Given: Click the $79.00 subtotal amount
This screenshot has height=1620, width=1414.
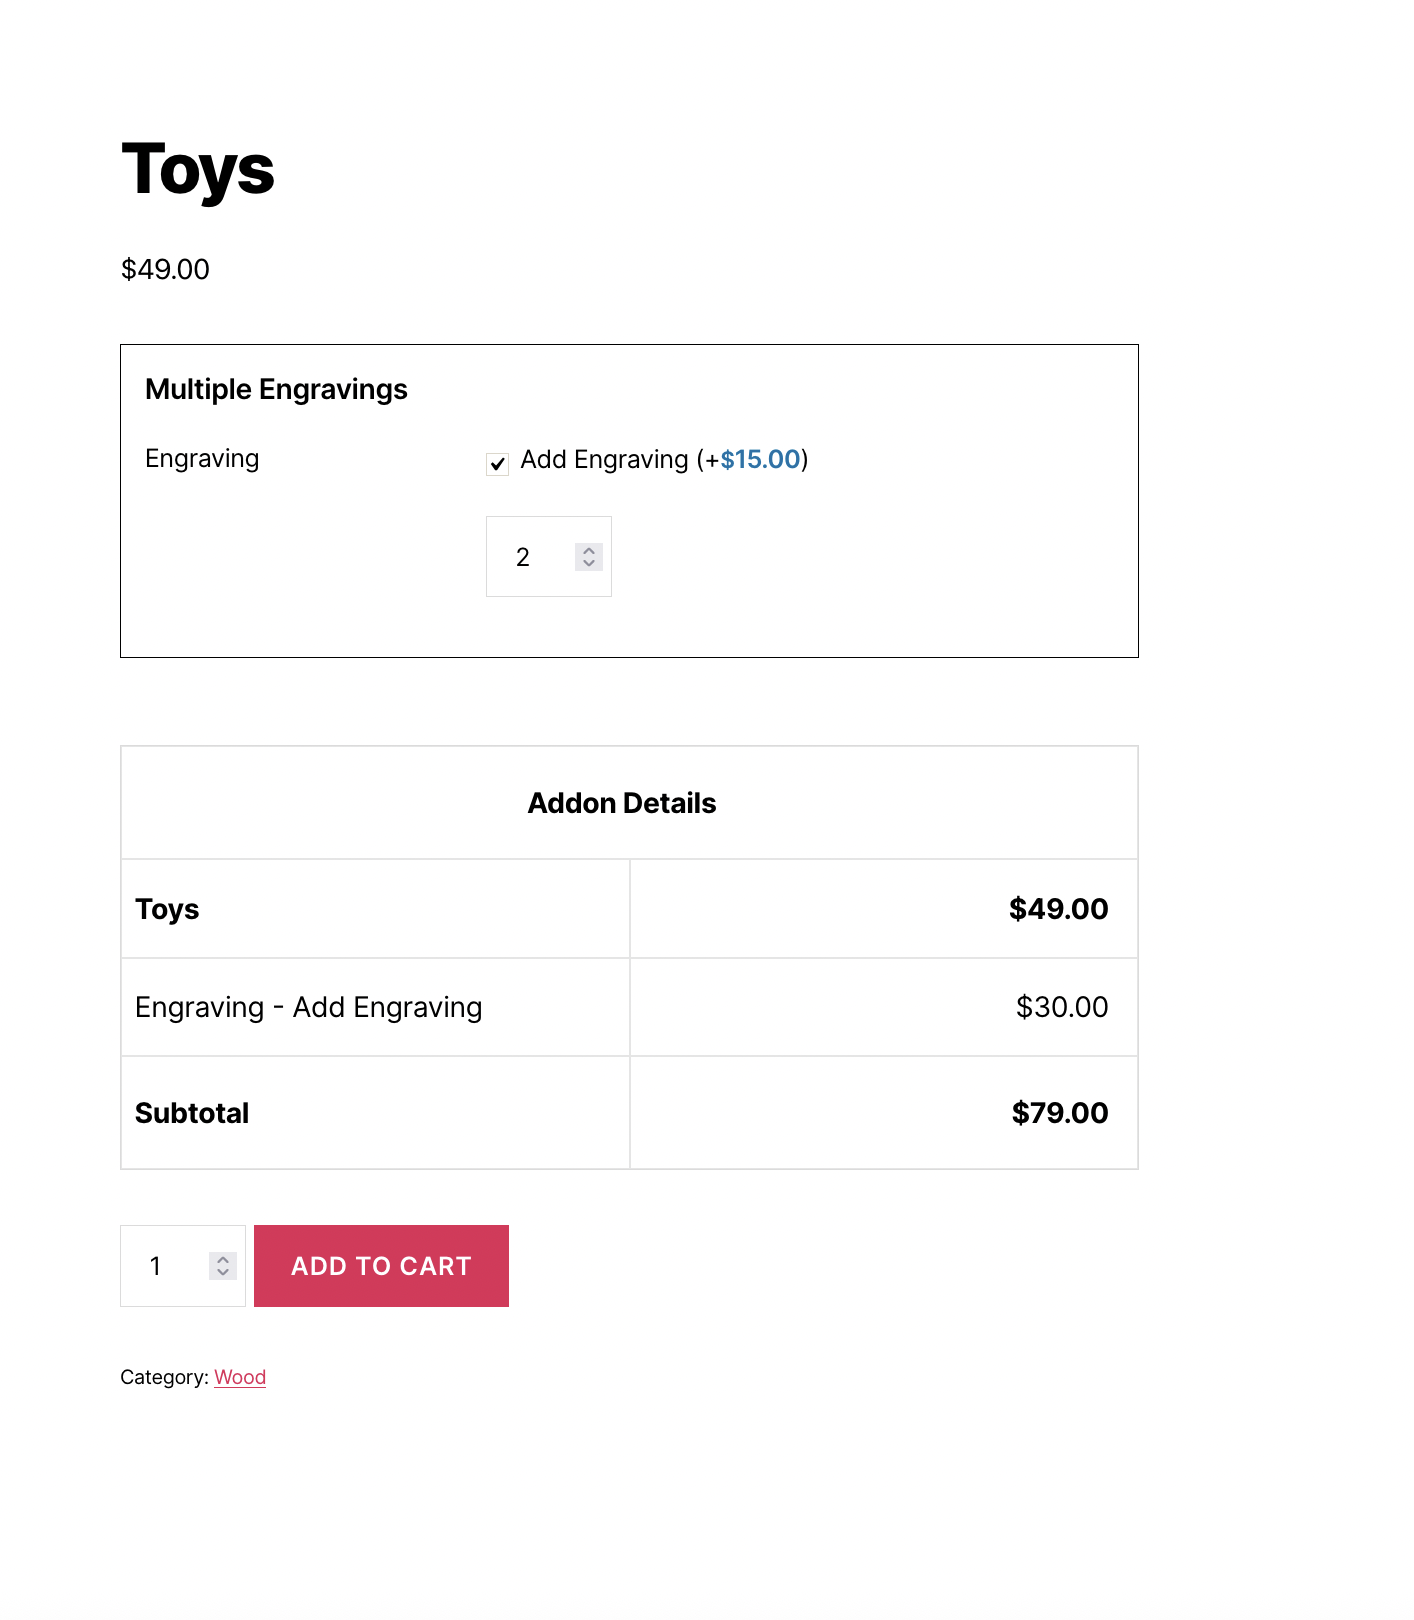Looking at the screenshot, I should (x=1059, y=1113).
